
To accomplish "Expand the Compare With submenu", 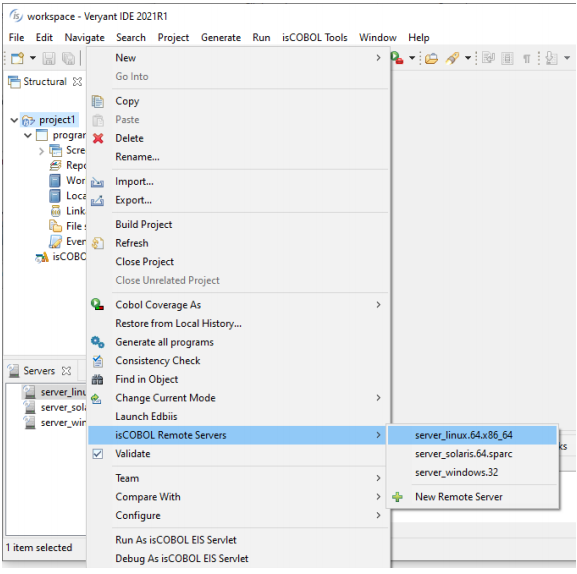I will click(x=238, y=497).
